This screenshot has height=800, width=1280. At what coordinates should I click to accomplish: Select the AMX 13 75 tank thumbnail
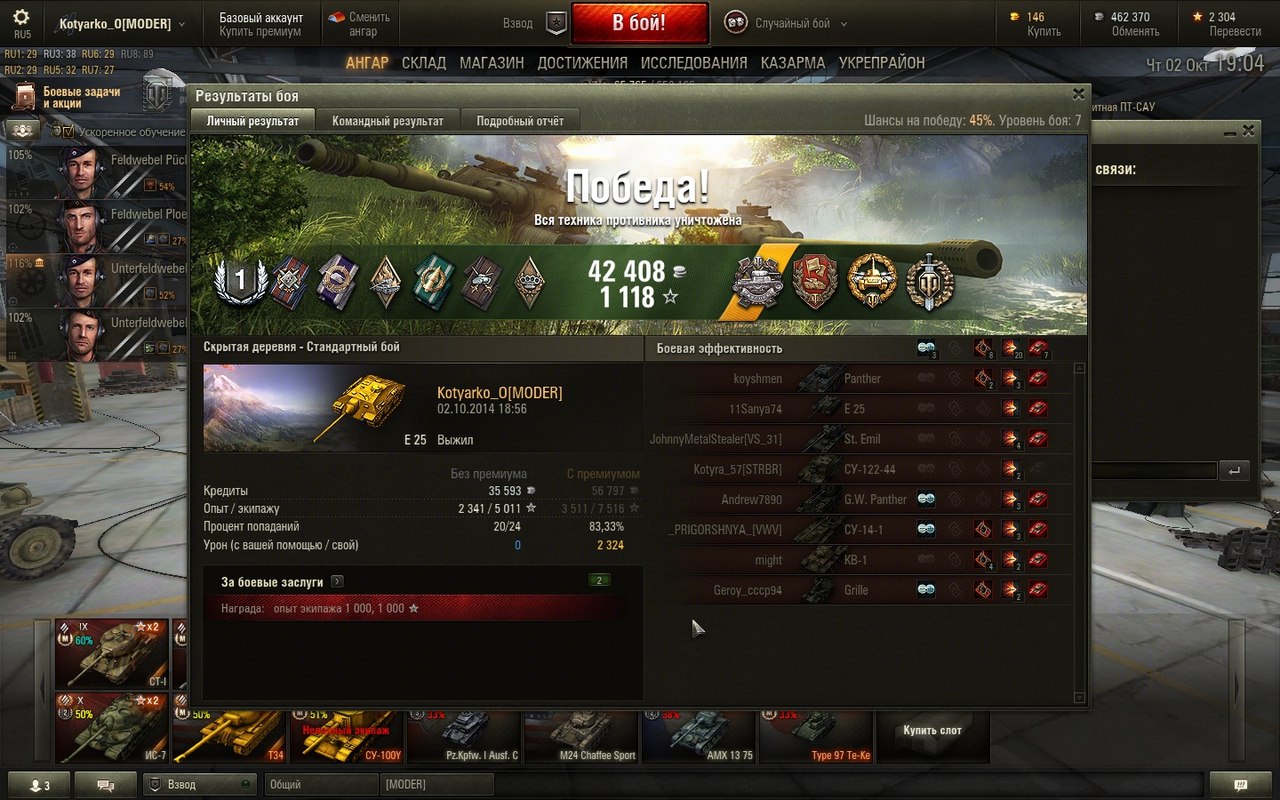699,737
